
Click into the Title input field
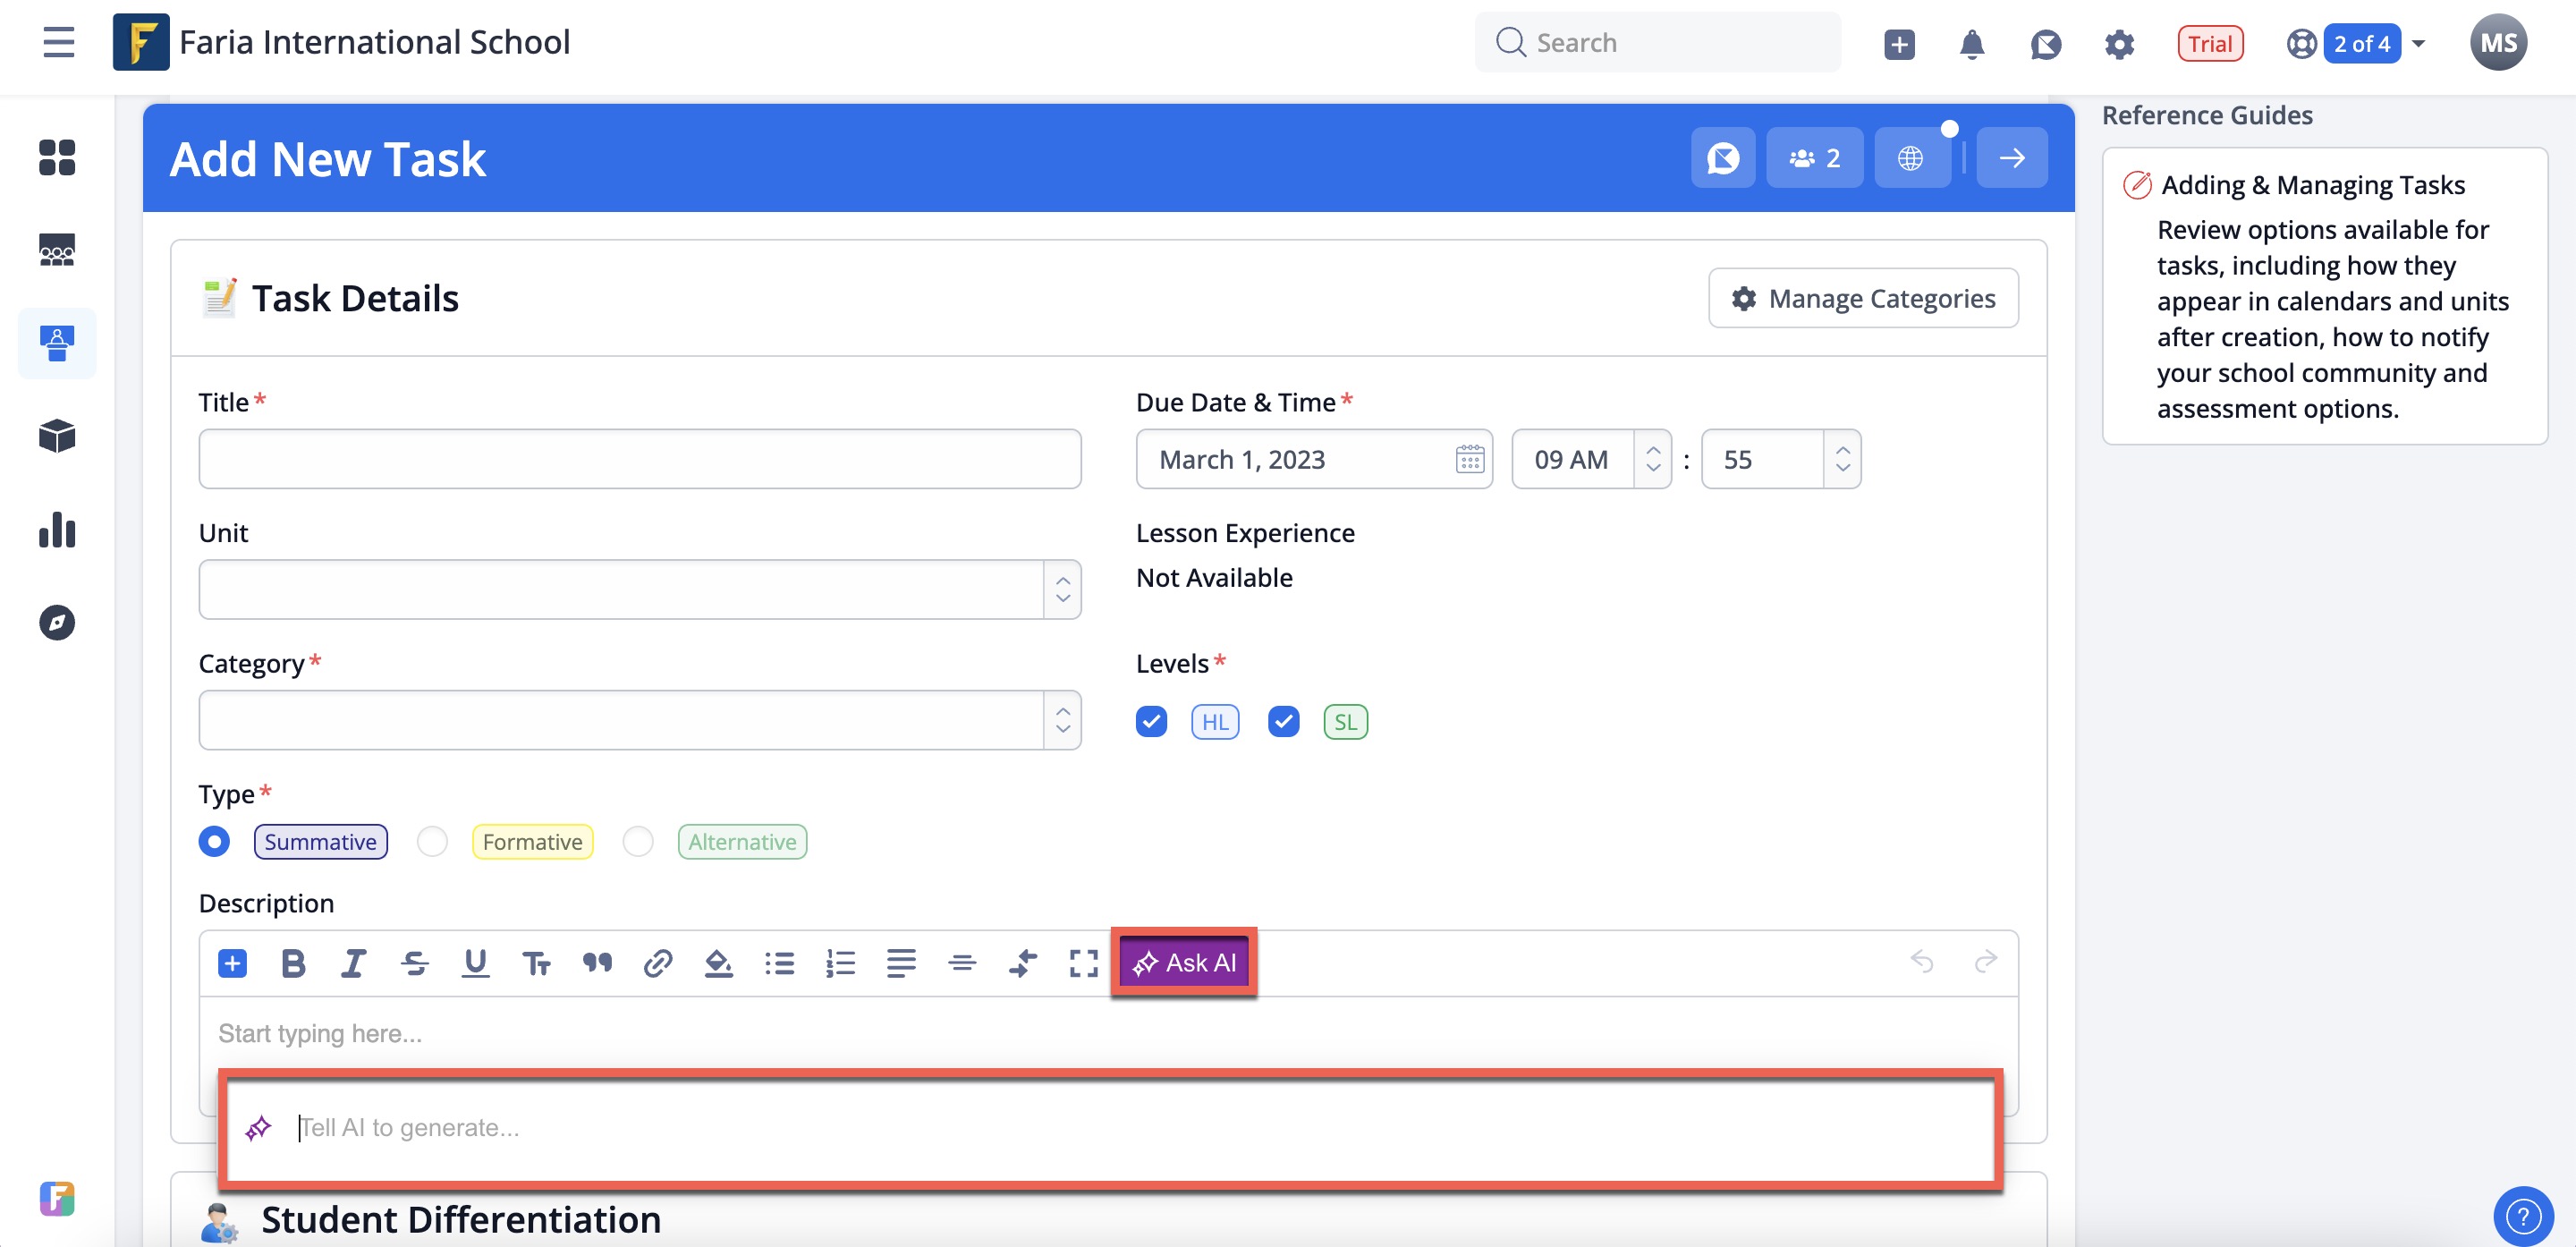coord(640,460)
